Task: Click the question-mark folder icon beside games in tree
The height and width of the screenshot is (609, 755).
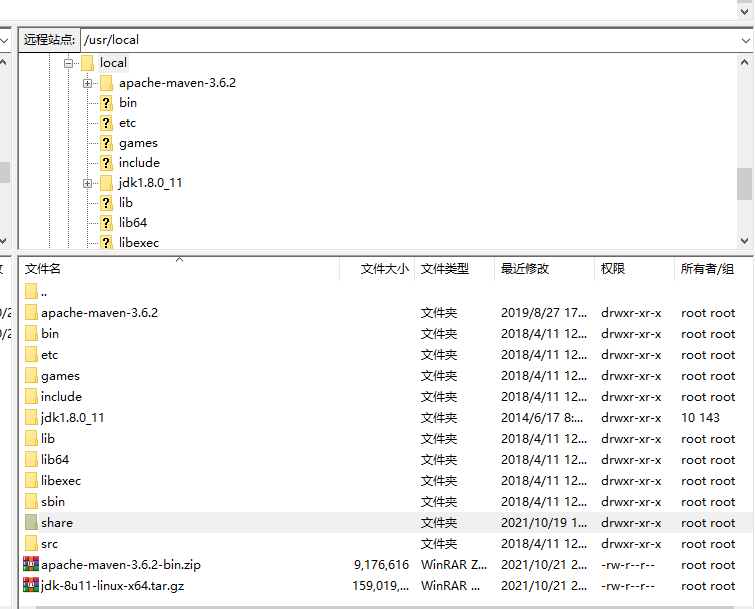Action: [x=106, y=143]
